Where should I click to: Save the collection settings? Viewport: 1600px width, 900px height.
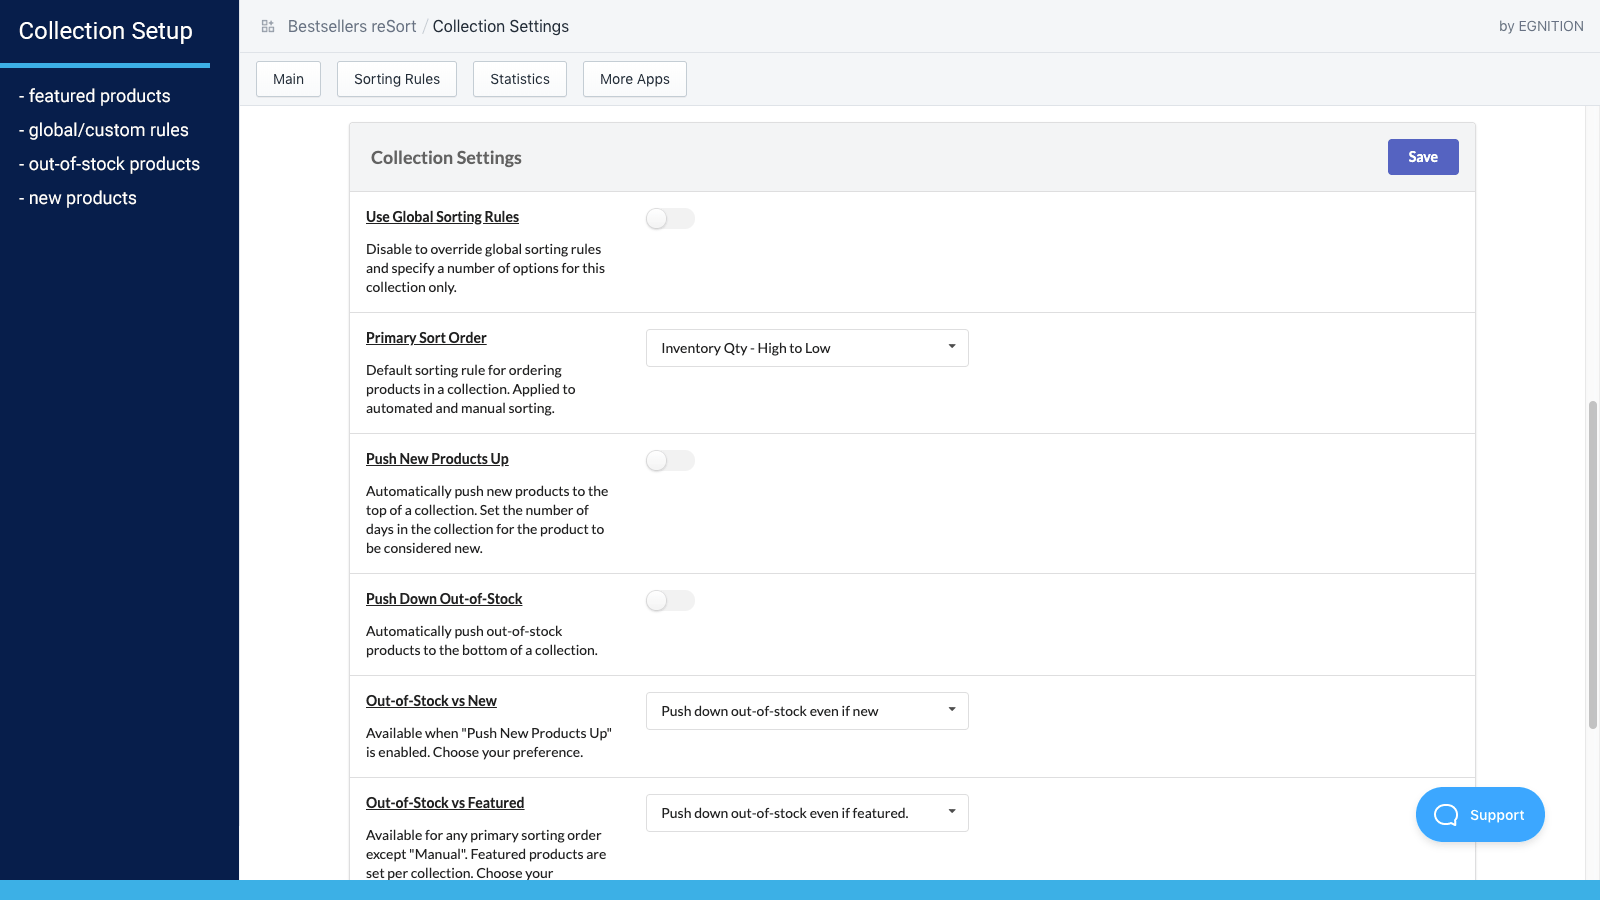1423,157
